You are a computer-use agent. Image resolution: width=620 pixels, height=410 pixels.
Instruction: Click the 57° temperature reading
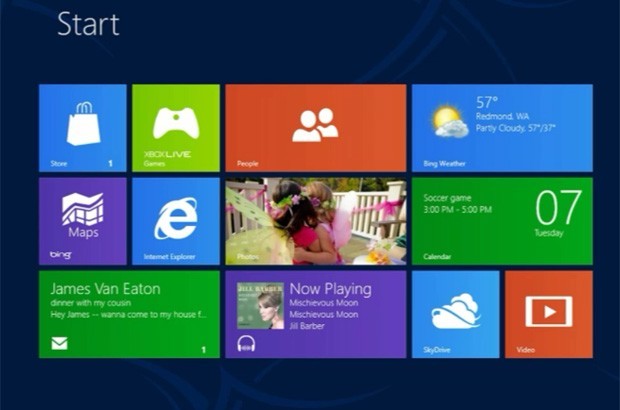click(x=487, y=102)
